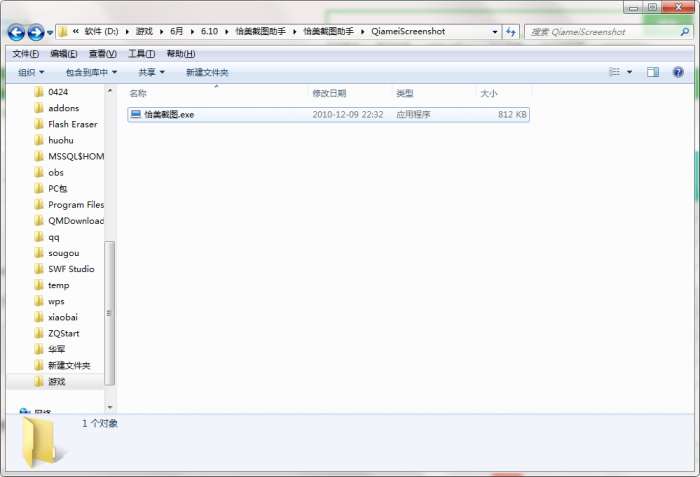700x477 pixels.
Task: Click the Forward navigation arrow
Action: pyautogui.click(x=36, y=32)
